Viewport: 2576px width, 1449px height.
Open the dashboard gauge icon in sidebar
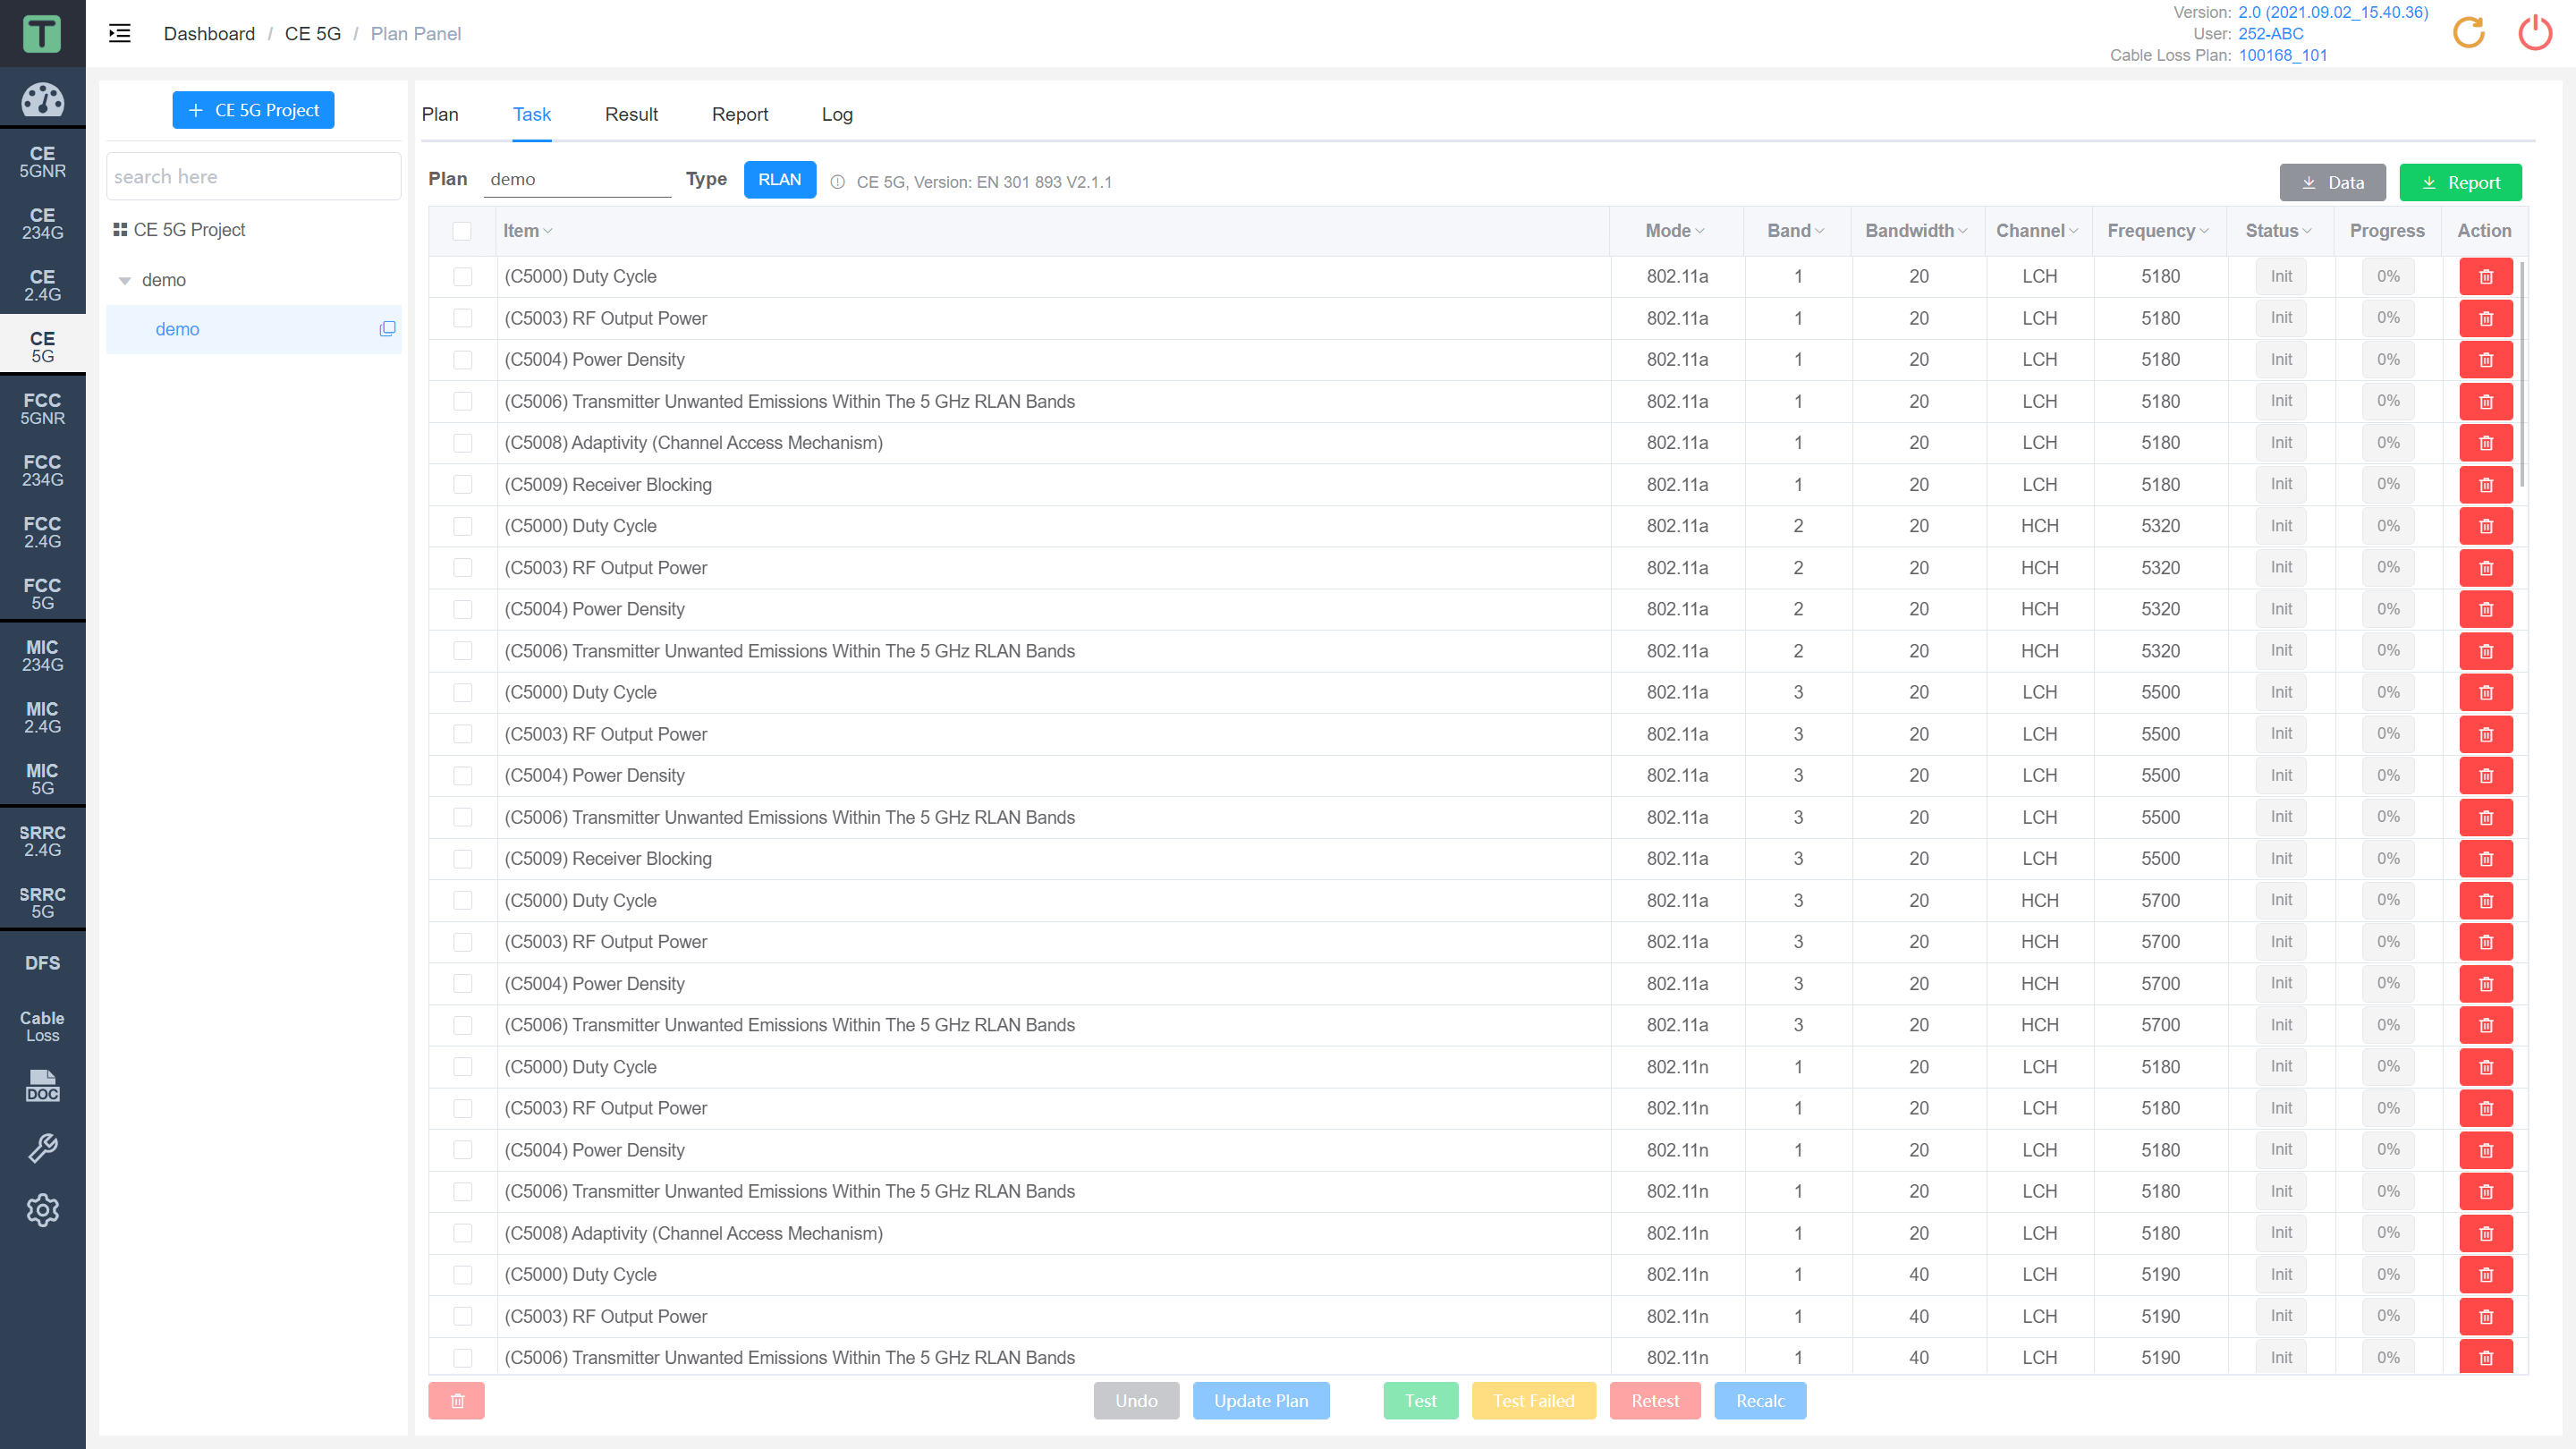coord(42,99)
